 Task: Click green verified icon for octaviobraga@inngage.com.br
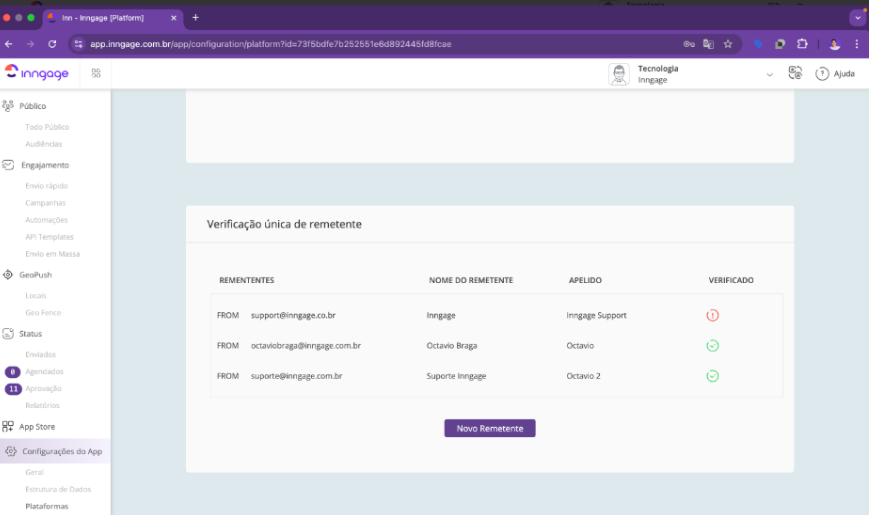tap(712, 346)
